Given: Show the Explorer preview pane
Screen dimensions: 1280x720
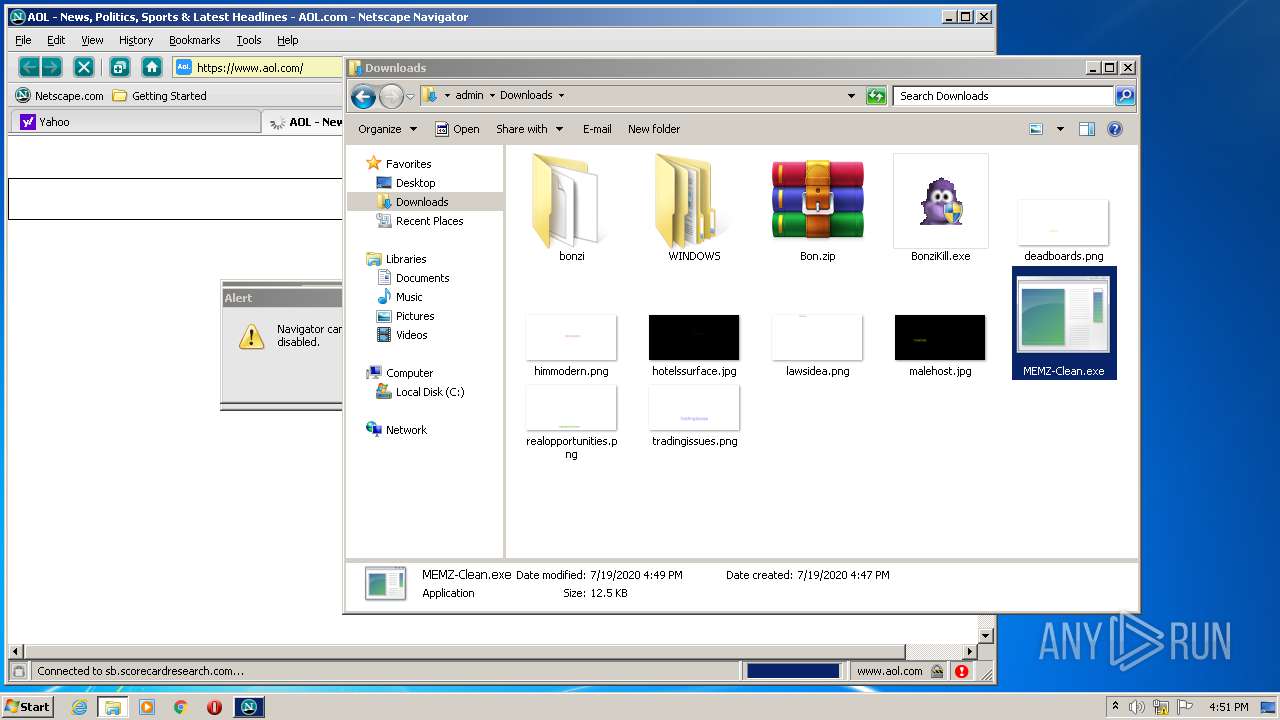Looking at the screenshot, I should click(x=1087, y=129).
